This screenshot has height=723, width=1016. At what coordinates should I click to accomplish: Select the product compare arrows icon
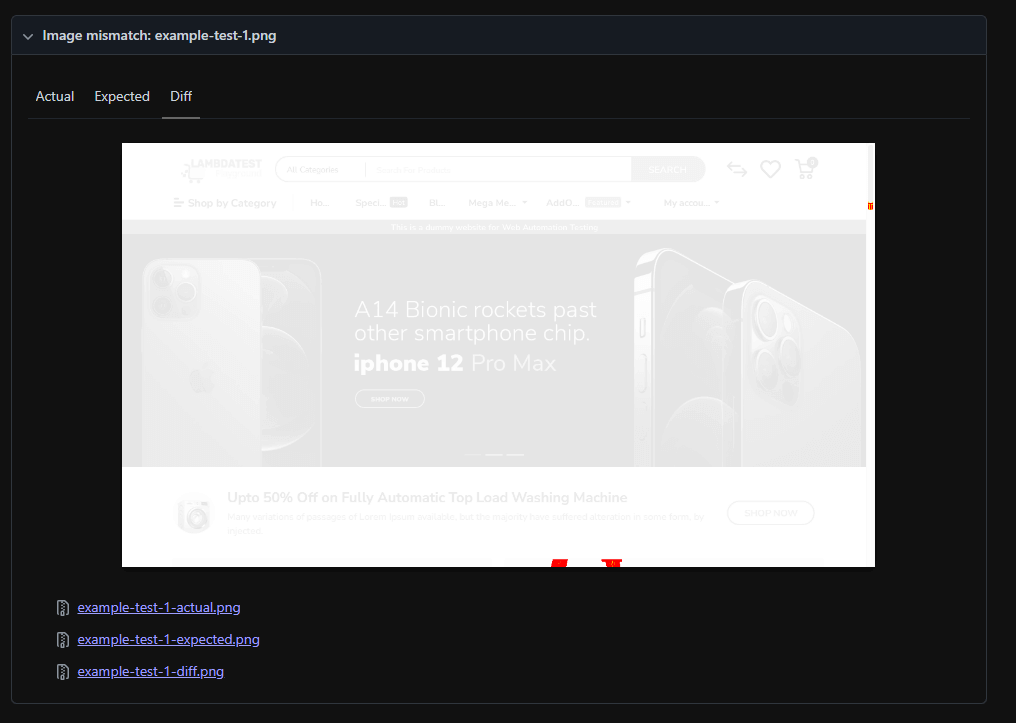point(736,169)
